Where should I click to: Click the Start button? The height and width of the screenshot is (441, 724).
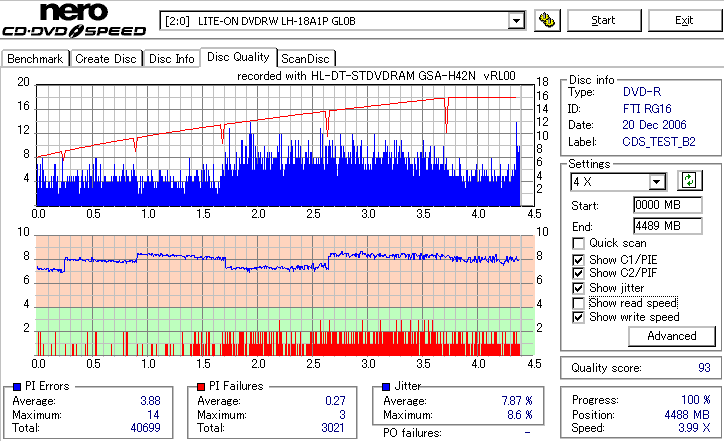click(603, 20)
